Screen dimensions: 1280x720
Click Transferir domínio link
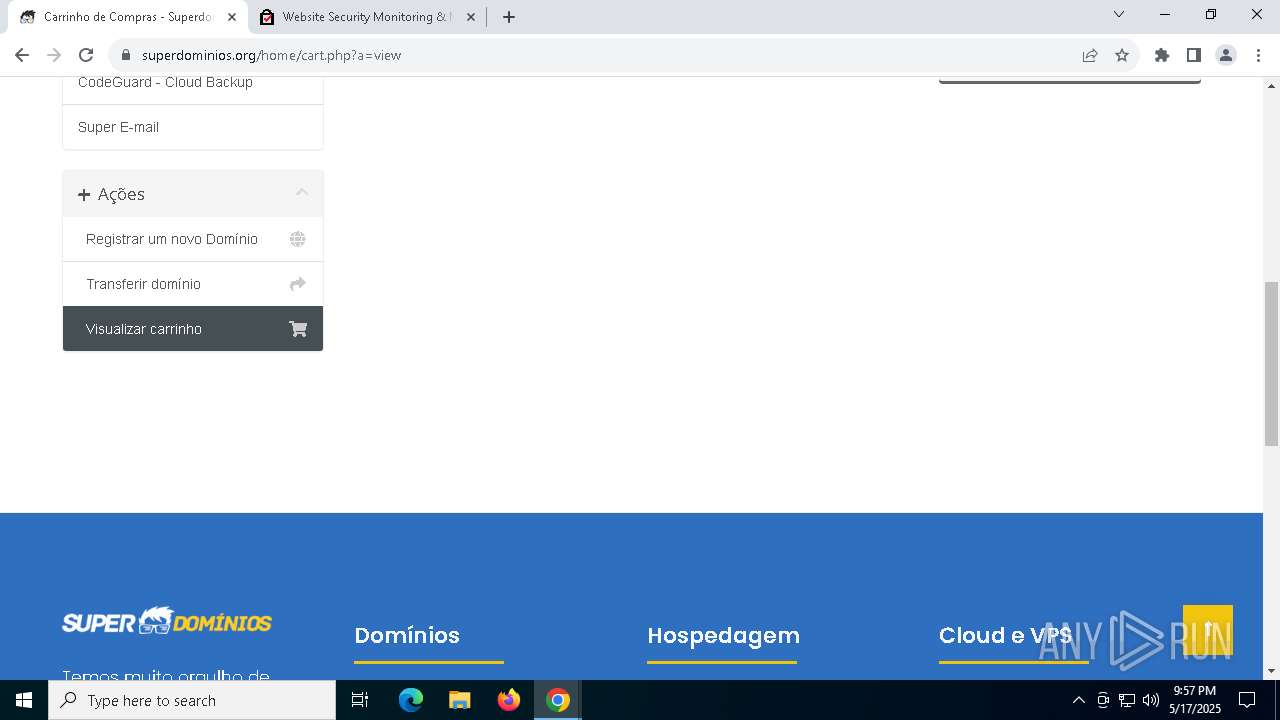click(192, 284)
